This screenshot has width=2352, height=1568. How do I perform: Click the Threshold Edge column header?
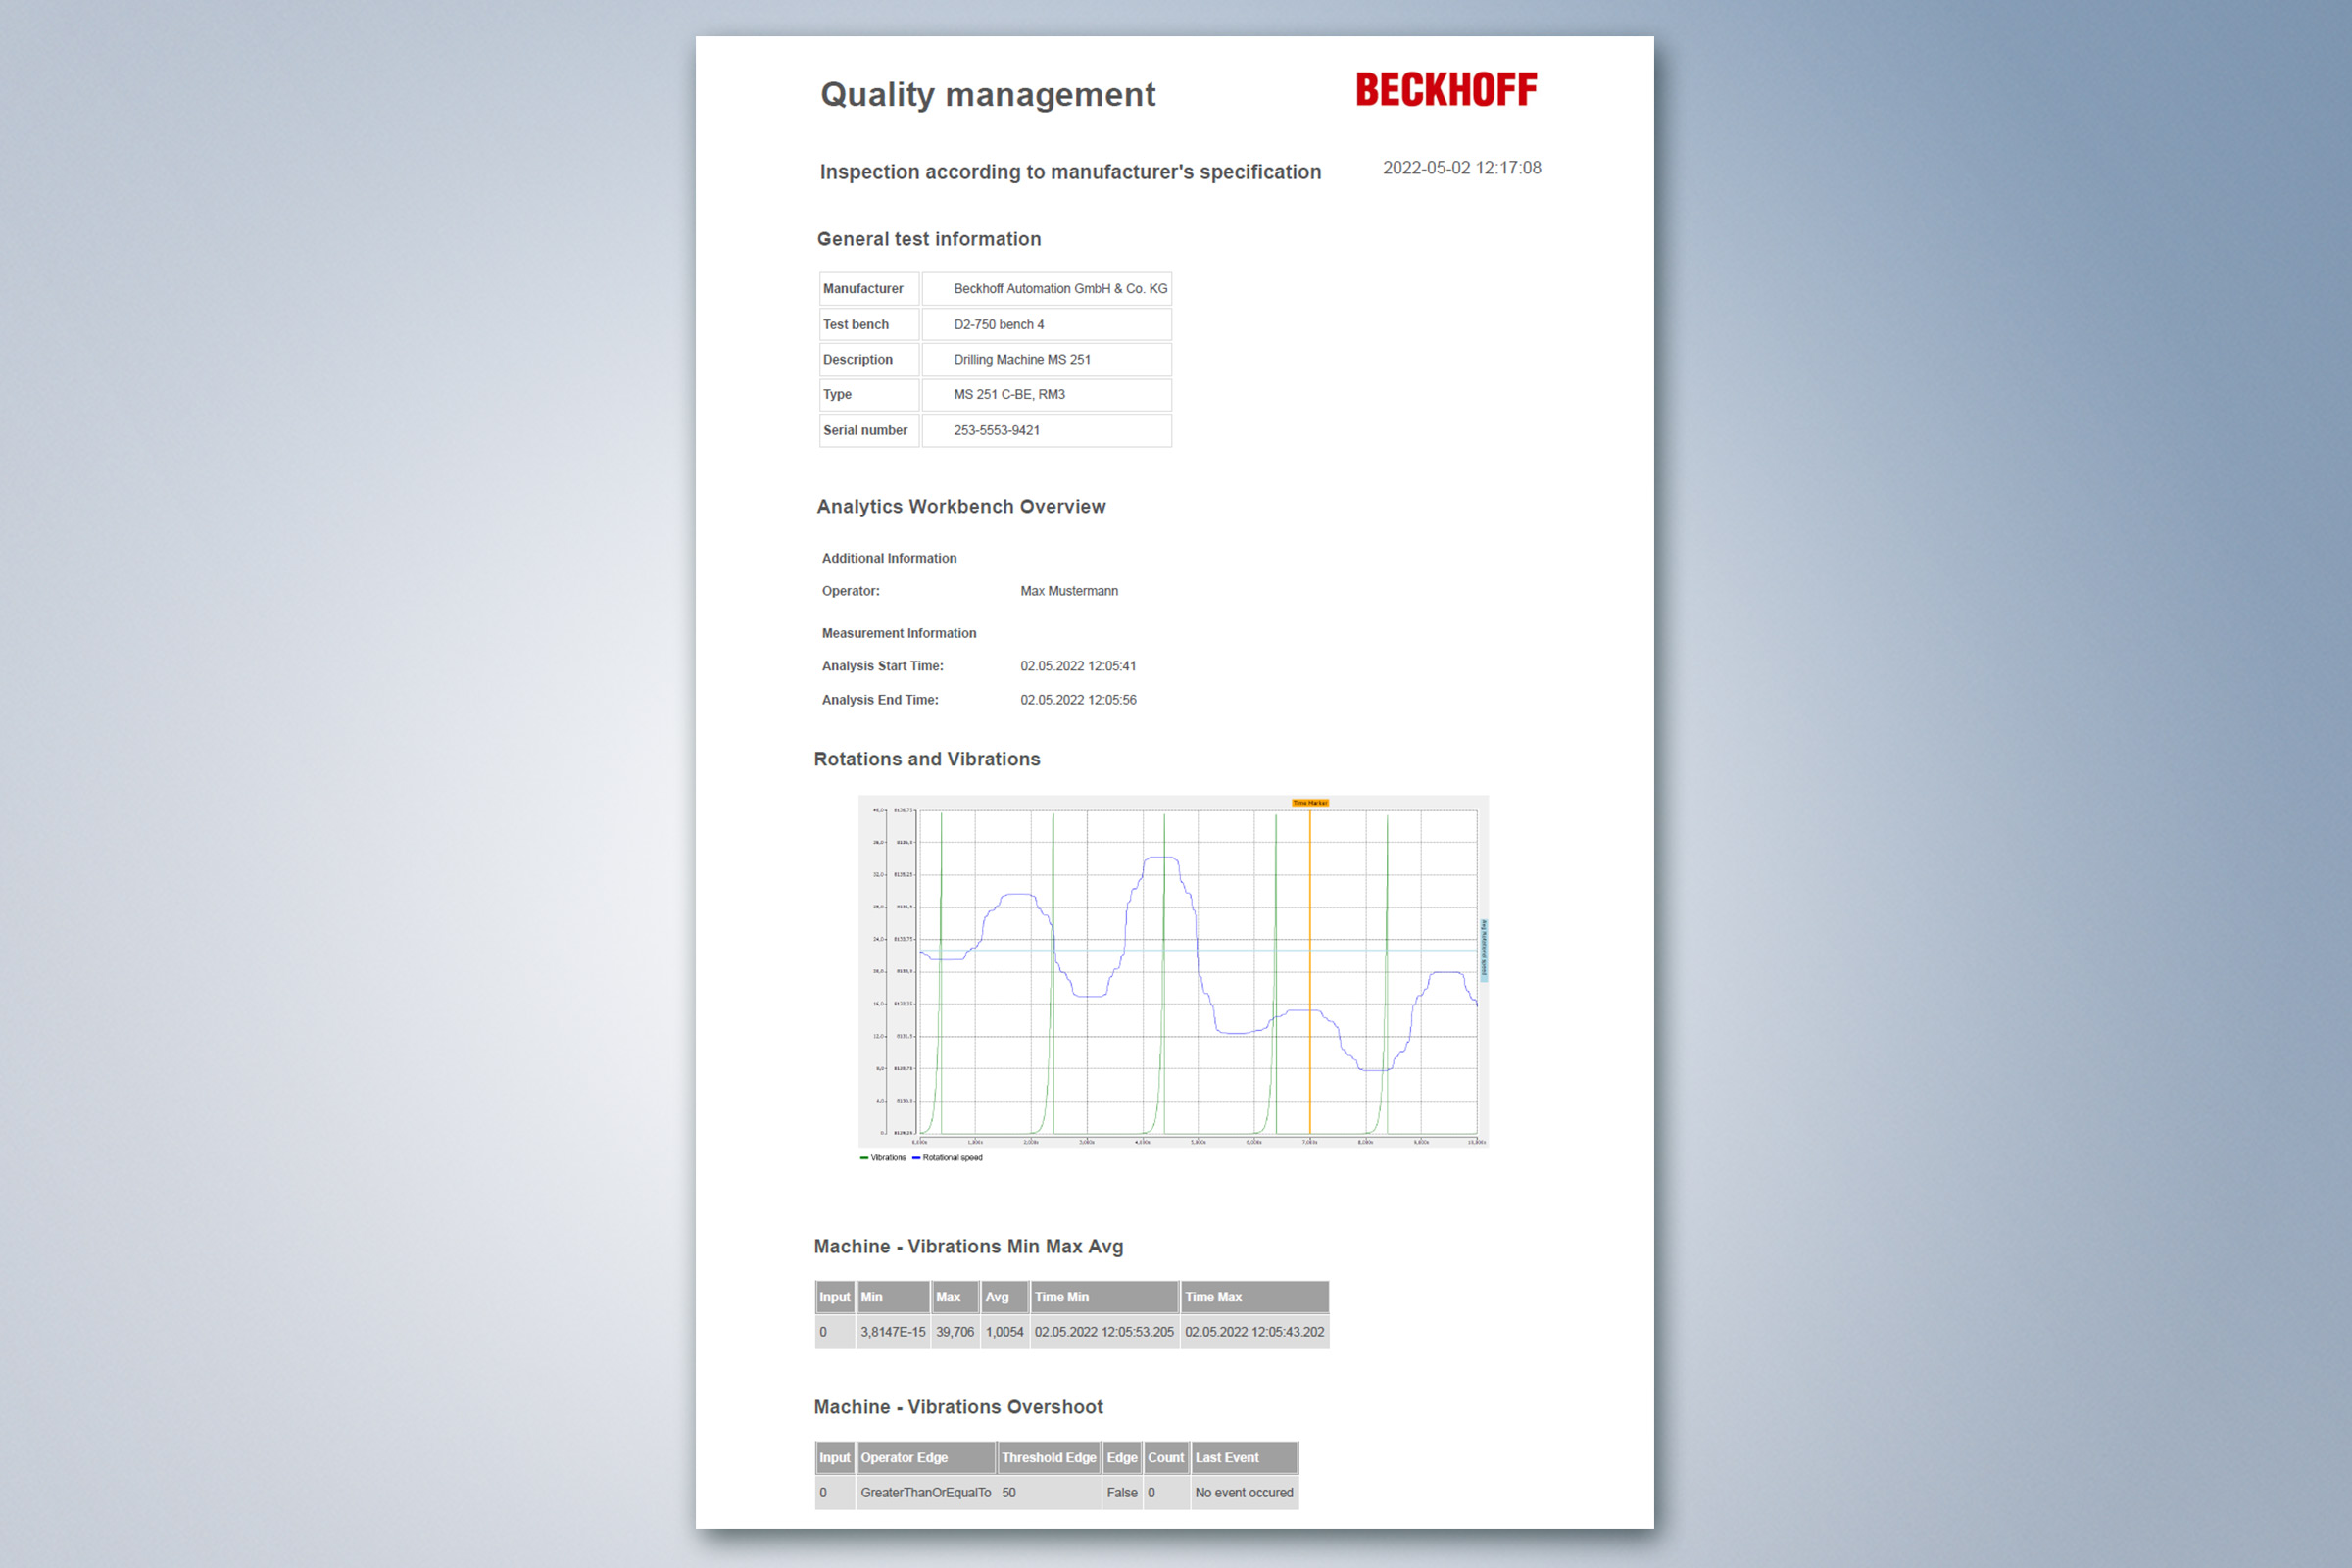point(1048,1458)
